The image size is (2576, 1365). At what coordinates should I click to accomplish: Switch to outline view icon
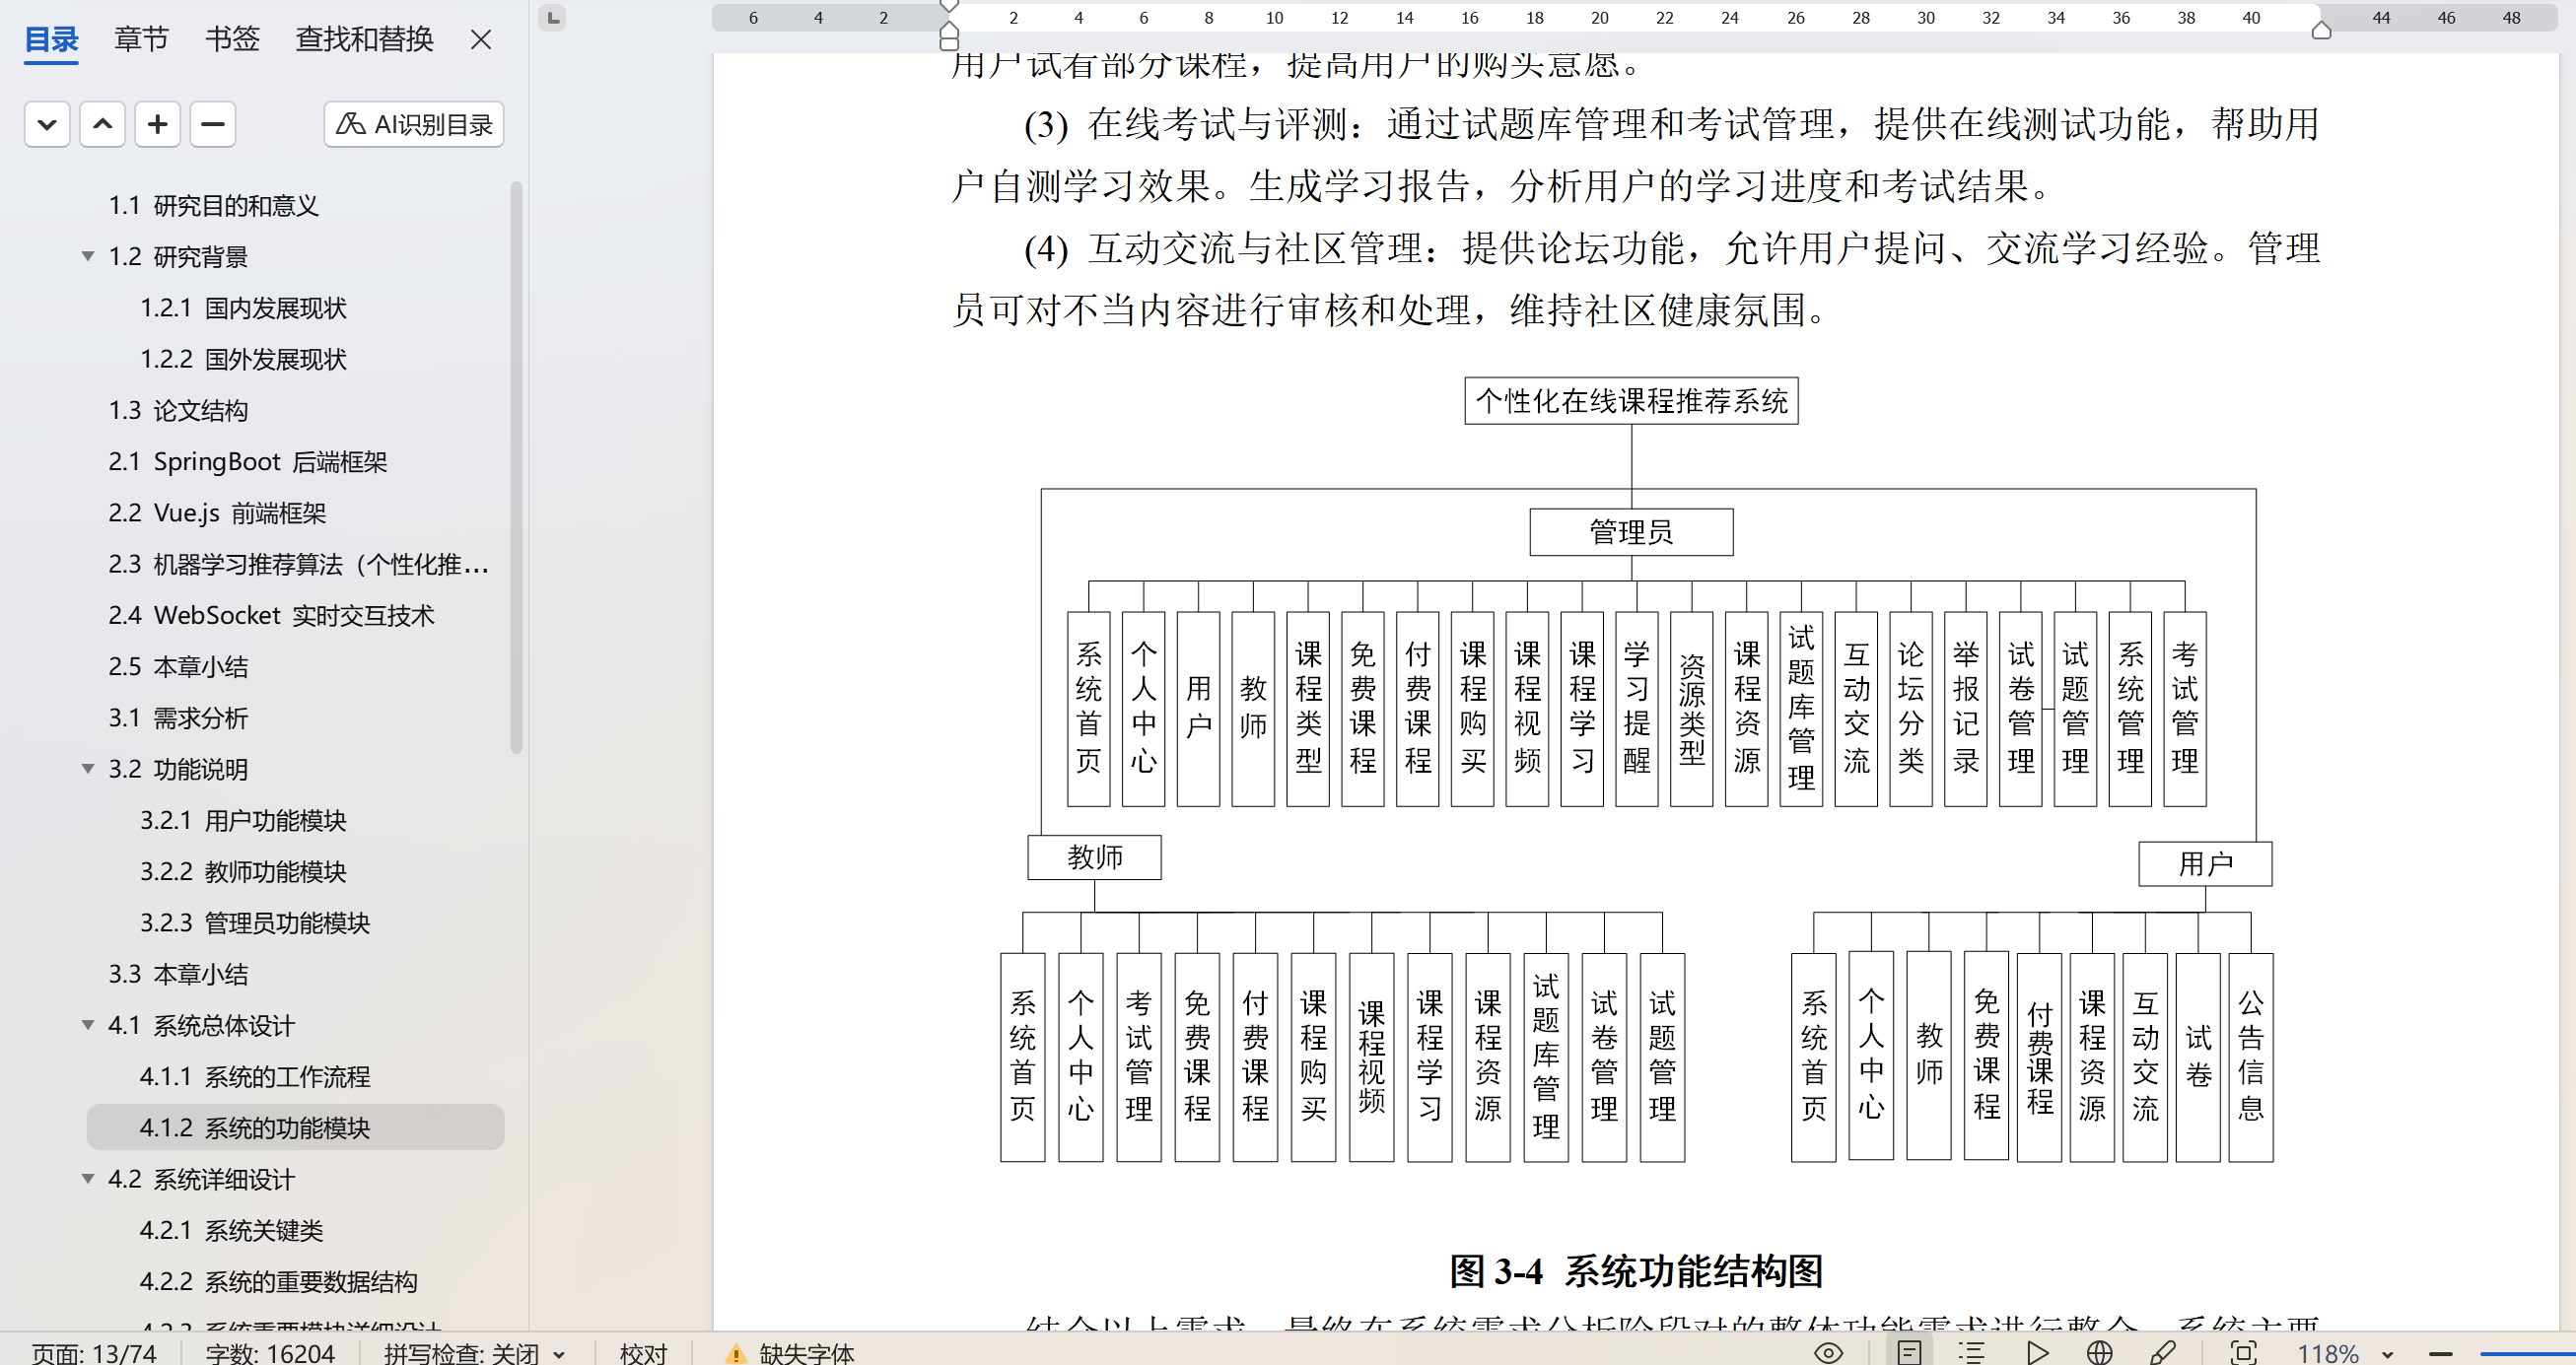click(1971, 1352)
